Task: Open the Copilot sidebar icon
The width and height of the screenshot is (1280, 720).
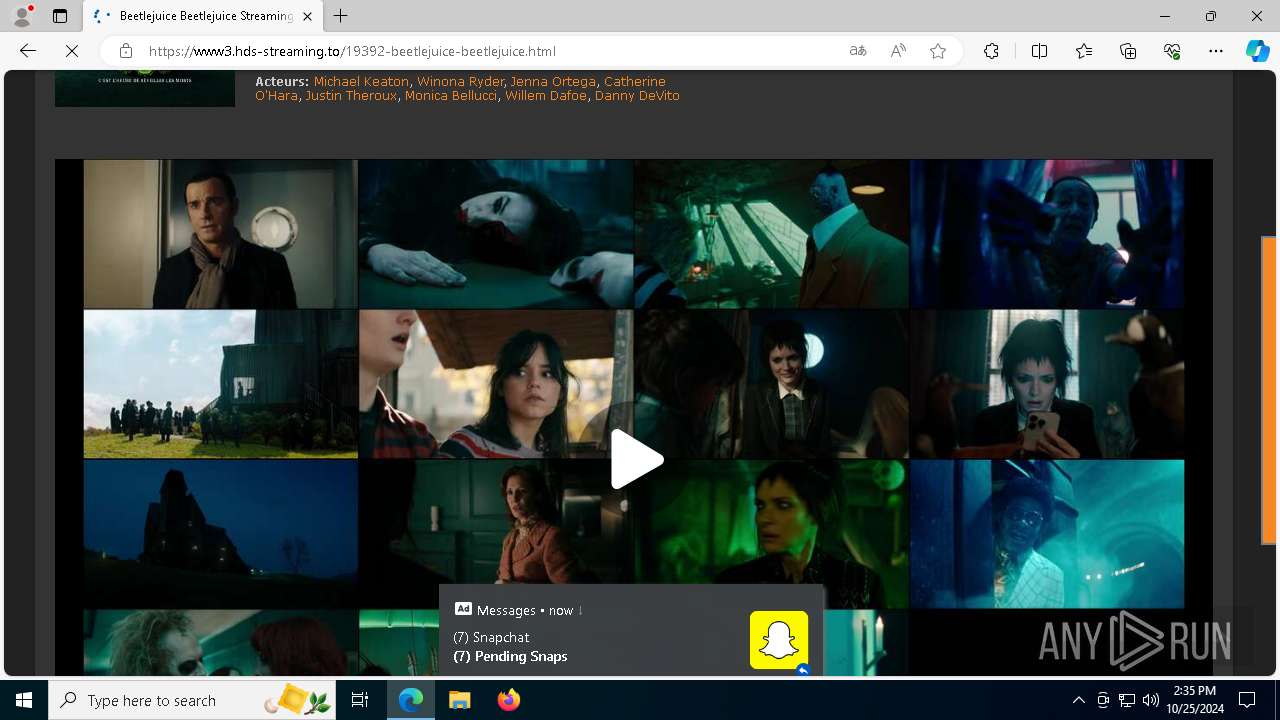Action: click(1257, 51)
